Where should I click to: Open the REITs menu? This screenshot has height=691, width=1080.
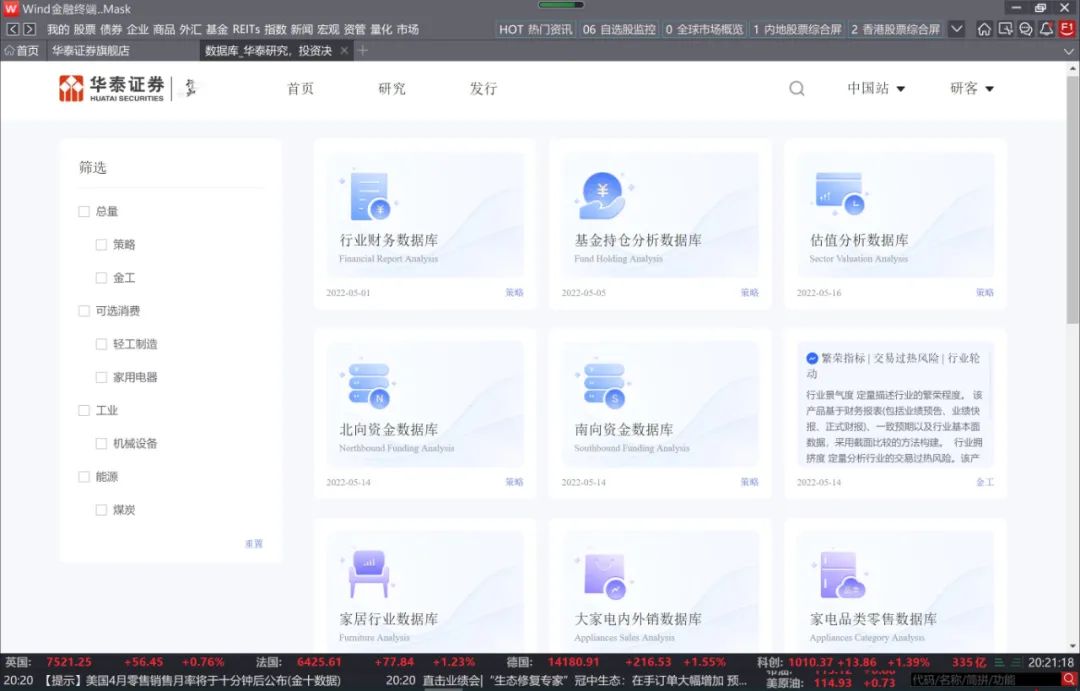click(x=246, y=30)
